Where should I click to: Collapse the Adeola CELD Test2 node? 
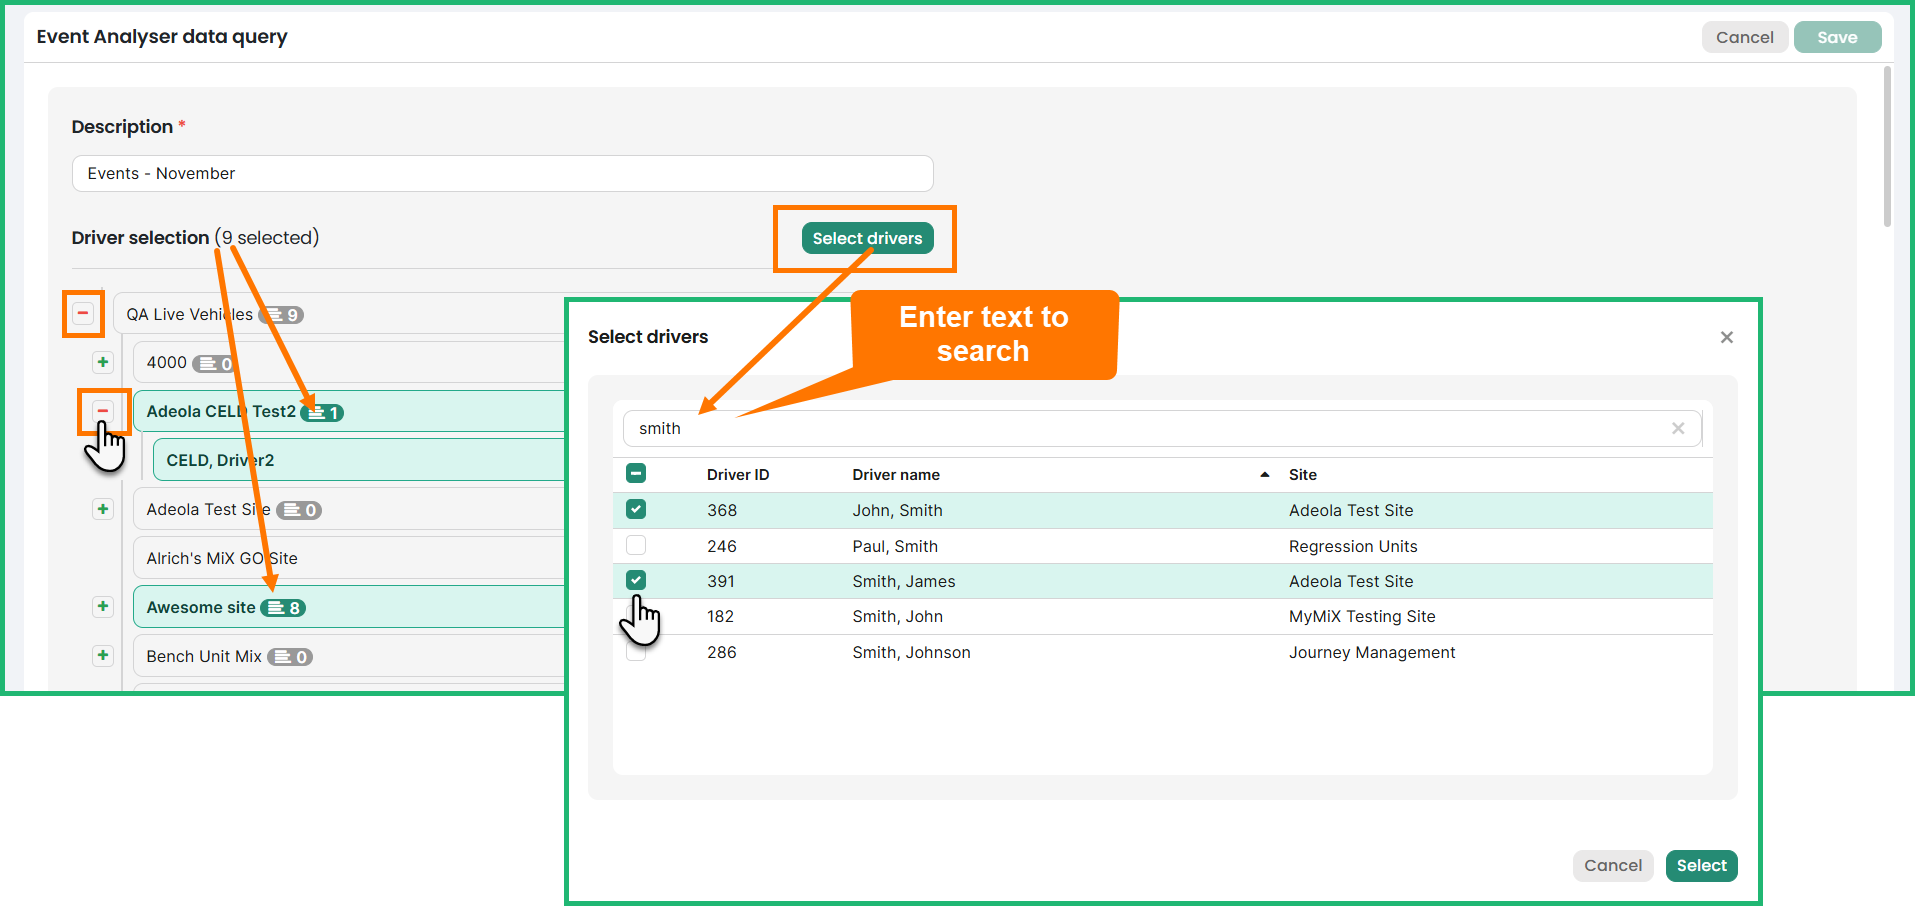103,411
